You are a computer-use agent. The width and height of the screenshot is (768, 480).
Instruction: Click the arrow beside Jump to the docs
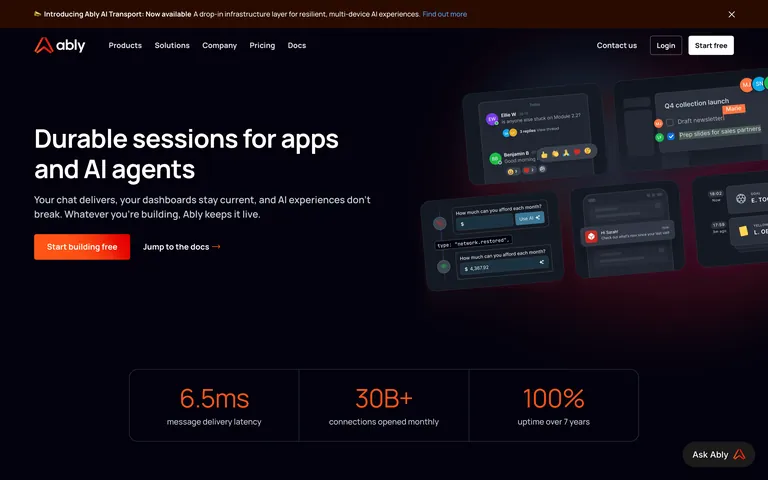216,247
